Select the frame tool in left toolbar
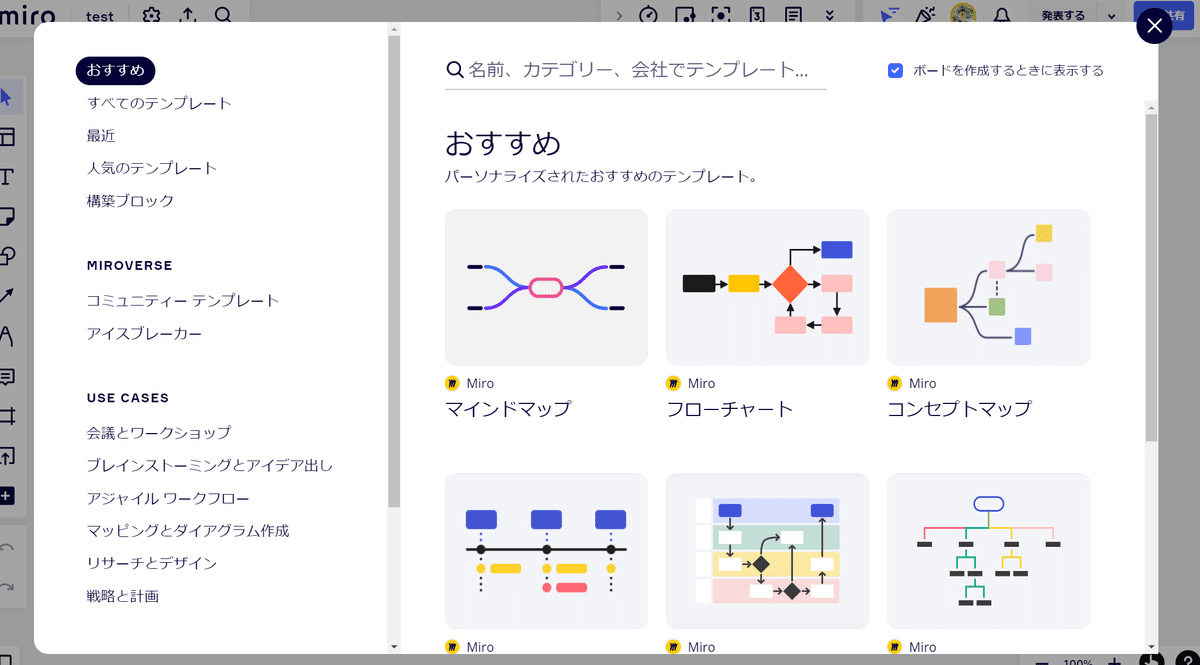The height and width of the screenshot is (665, 1200). click(x=7, y=416)
